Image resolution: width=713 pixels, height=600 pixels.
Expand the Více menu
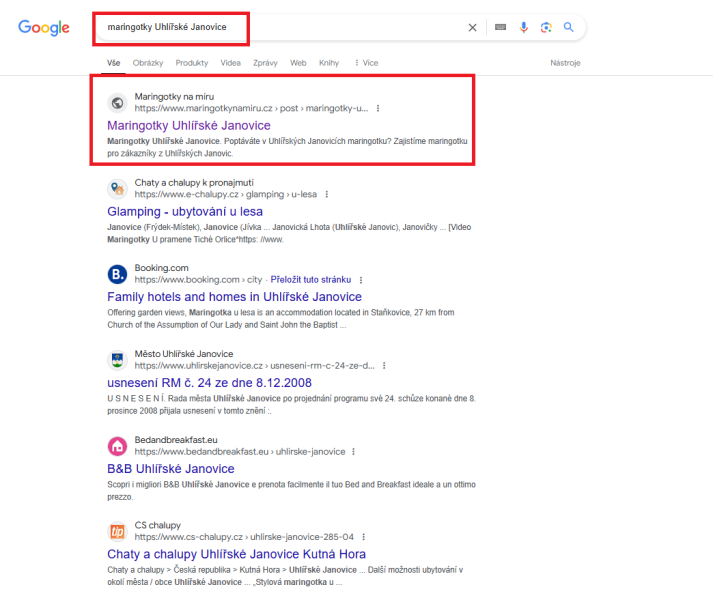367,63
